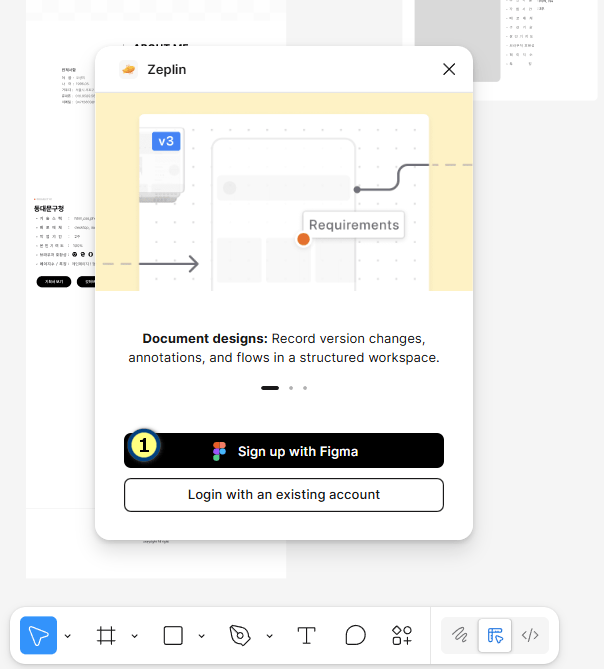Expand the shape tools dropdown

click(202, 636)
